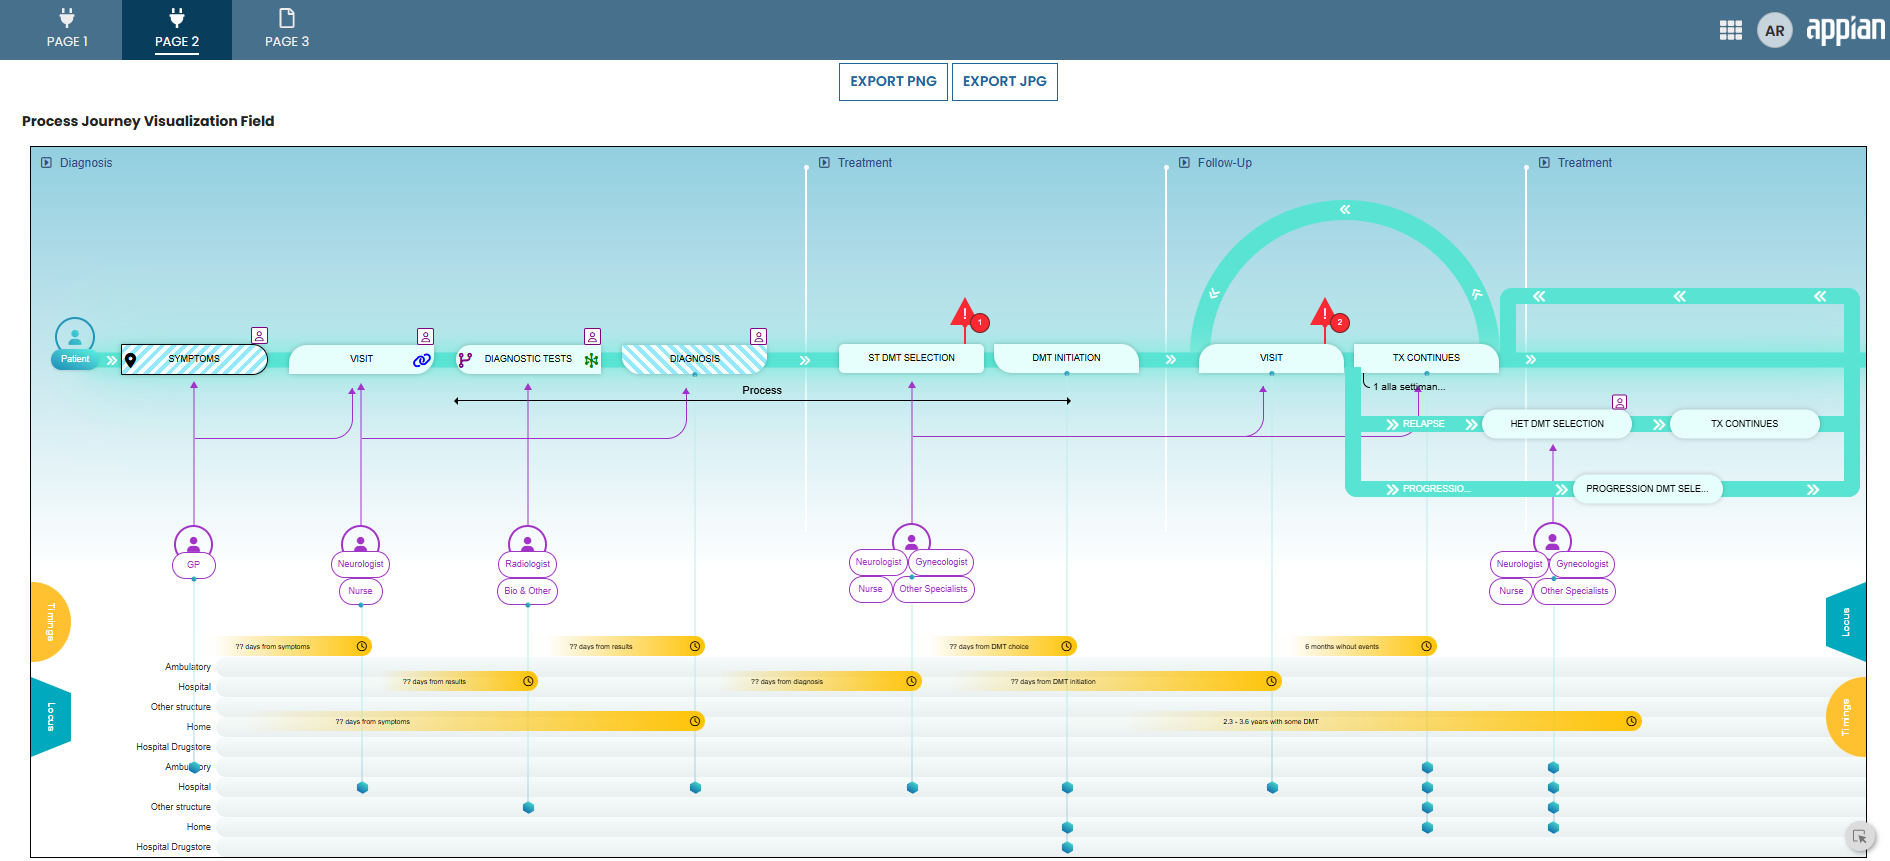1890x861 pixels.
Task: Click the person badge above HET DMT SELECTION
Action: [x=1619, y=402]
